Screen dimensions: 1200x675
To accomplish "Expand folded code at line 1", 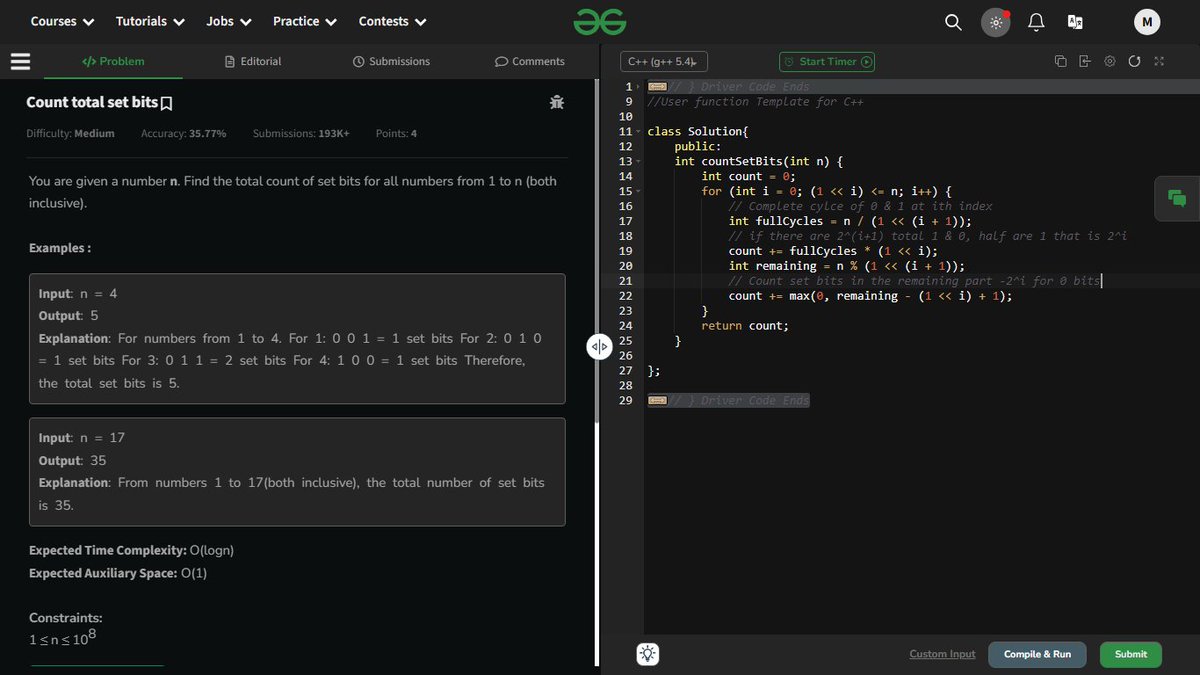I will coord(639,87).
